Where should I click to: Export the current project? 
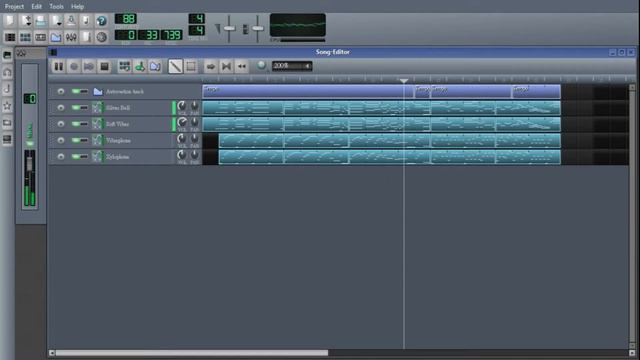point(86,20)
